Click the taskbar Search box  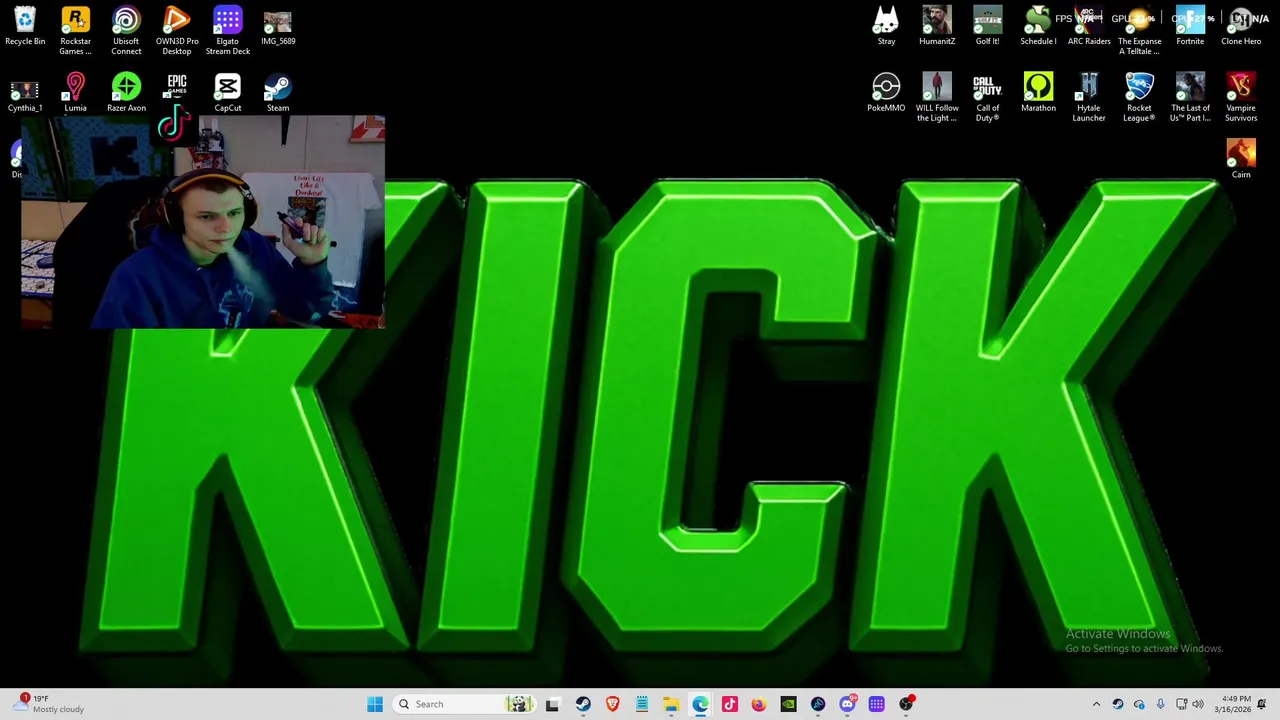(464, 704)
